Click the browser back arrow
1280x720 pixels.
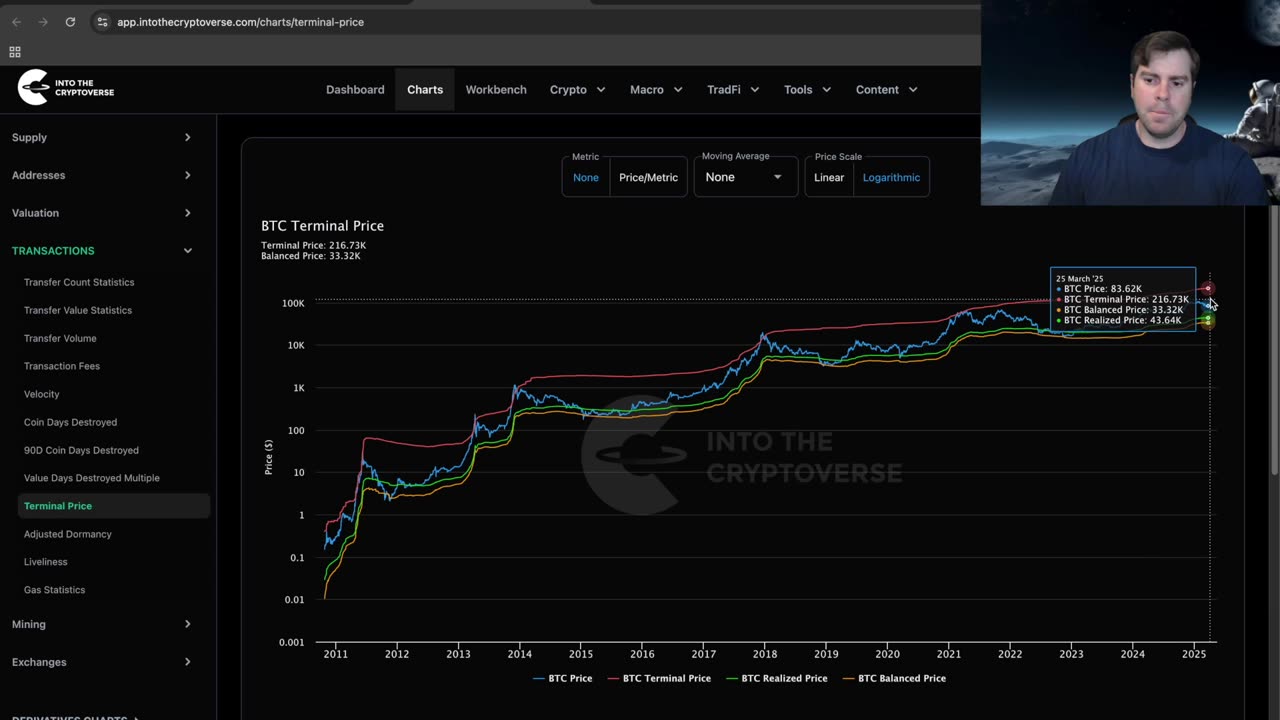16,22
